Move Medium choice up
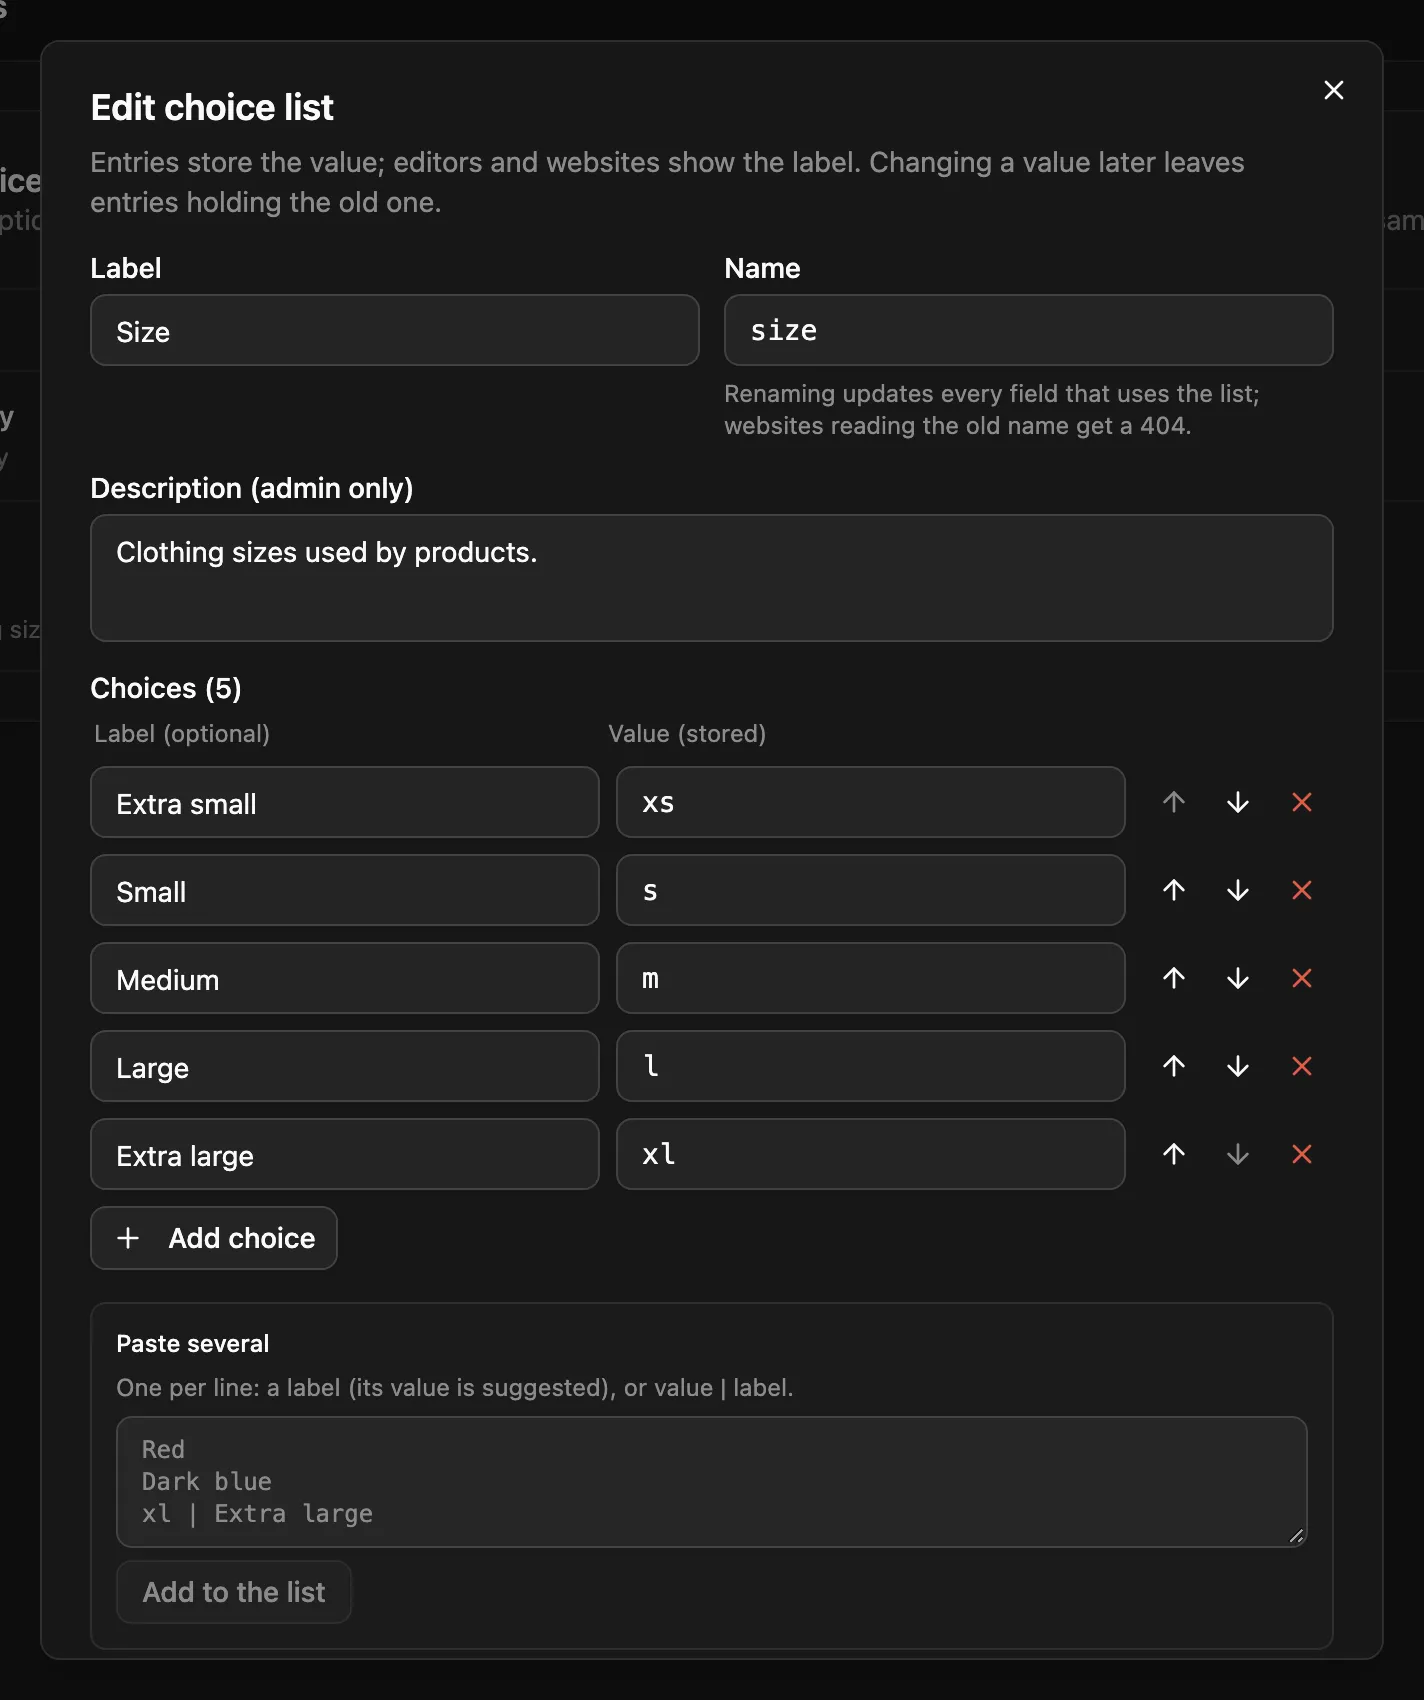1424x1700 pixels. [1174, 978]
